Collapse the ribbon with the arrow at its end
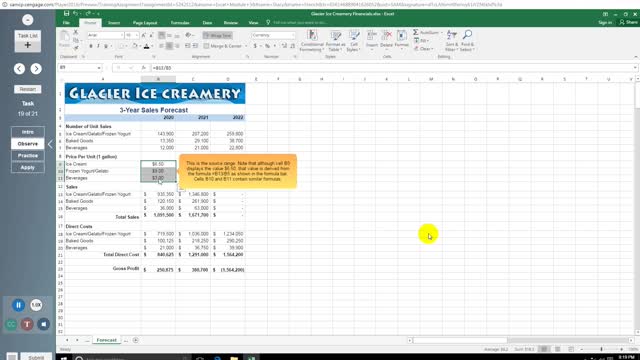The height and width of the screenshot is (360, 640). (x=636, y=57)
